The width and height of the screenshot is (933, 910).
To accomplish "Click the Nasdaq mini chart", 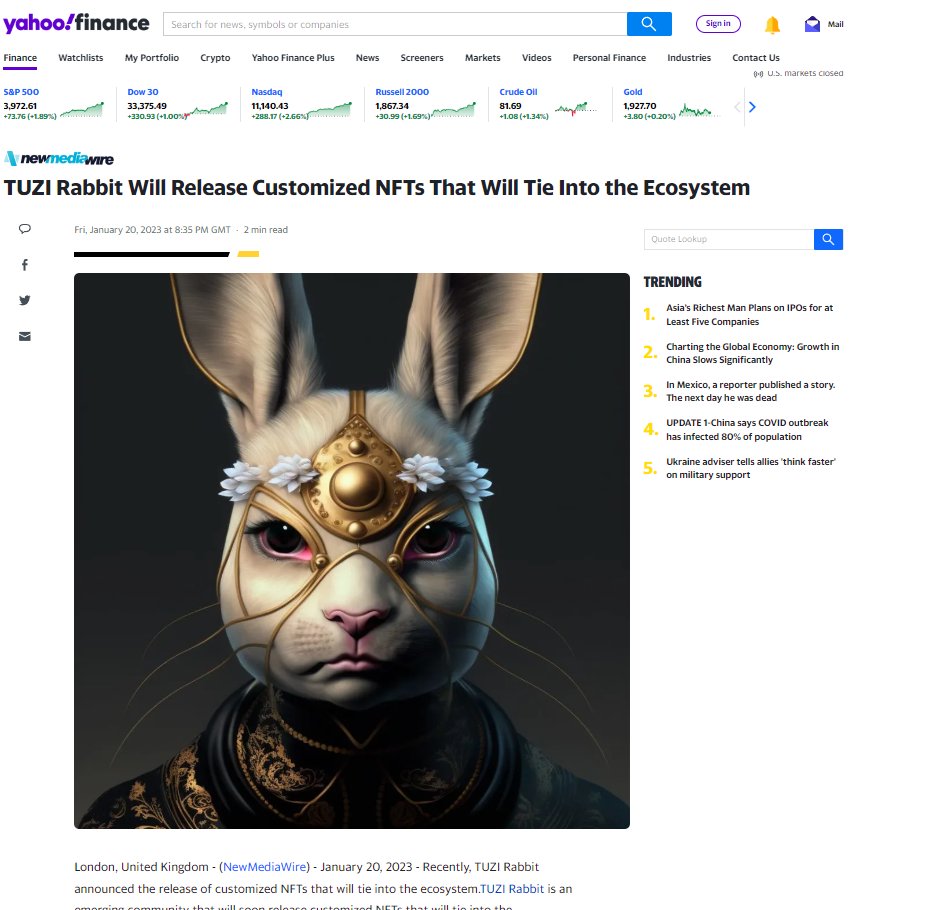I will [330, 110].
